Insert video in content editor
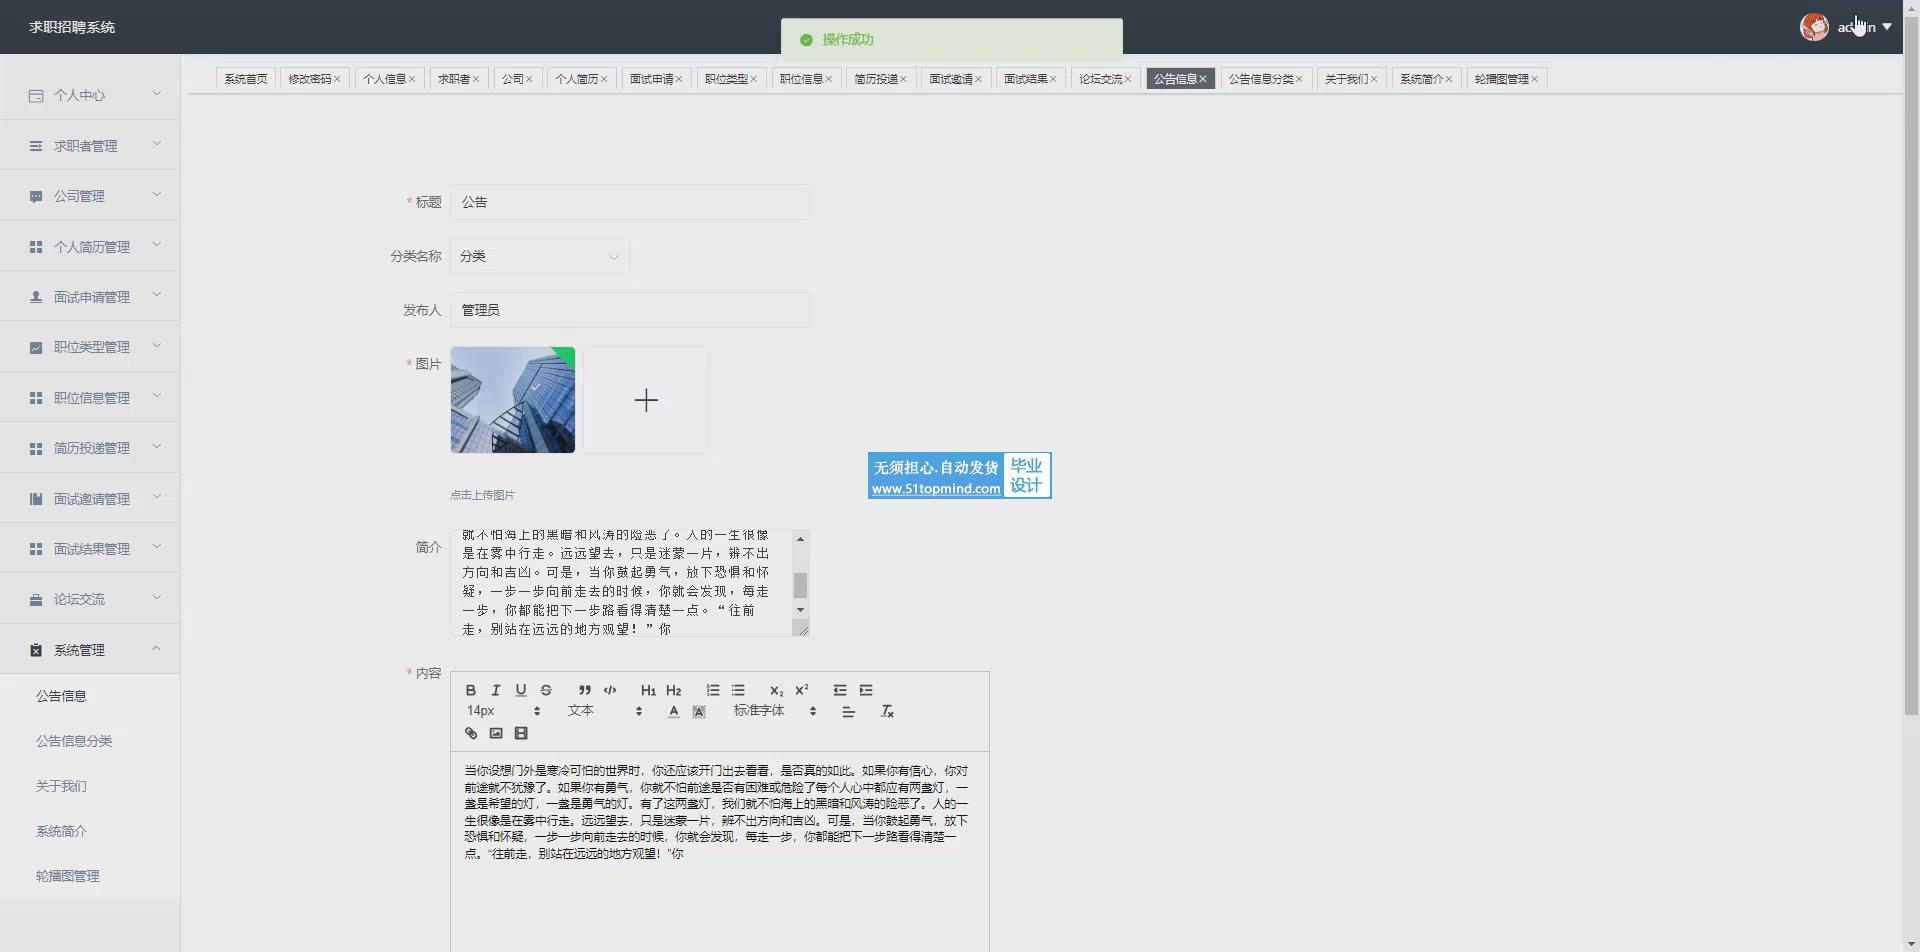The width and height of the screenshot is (1920, 952). [x=521, y=733]
